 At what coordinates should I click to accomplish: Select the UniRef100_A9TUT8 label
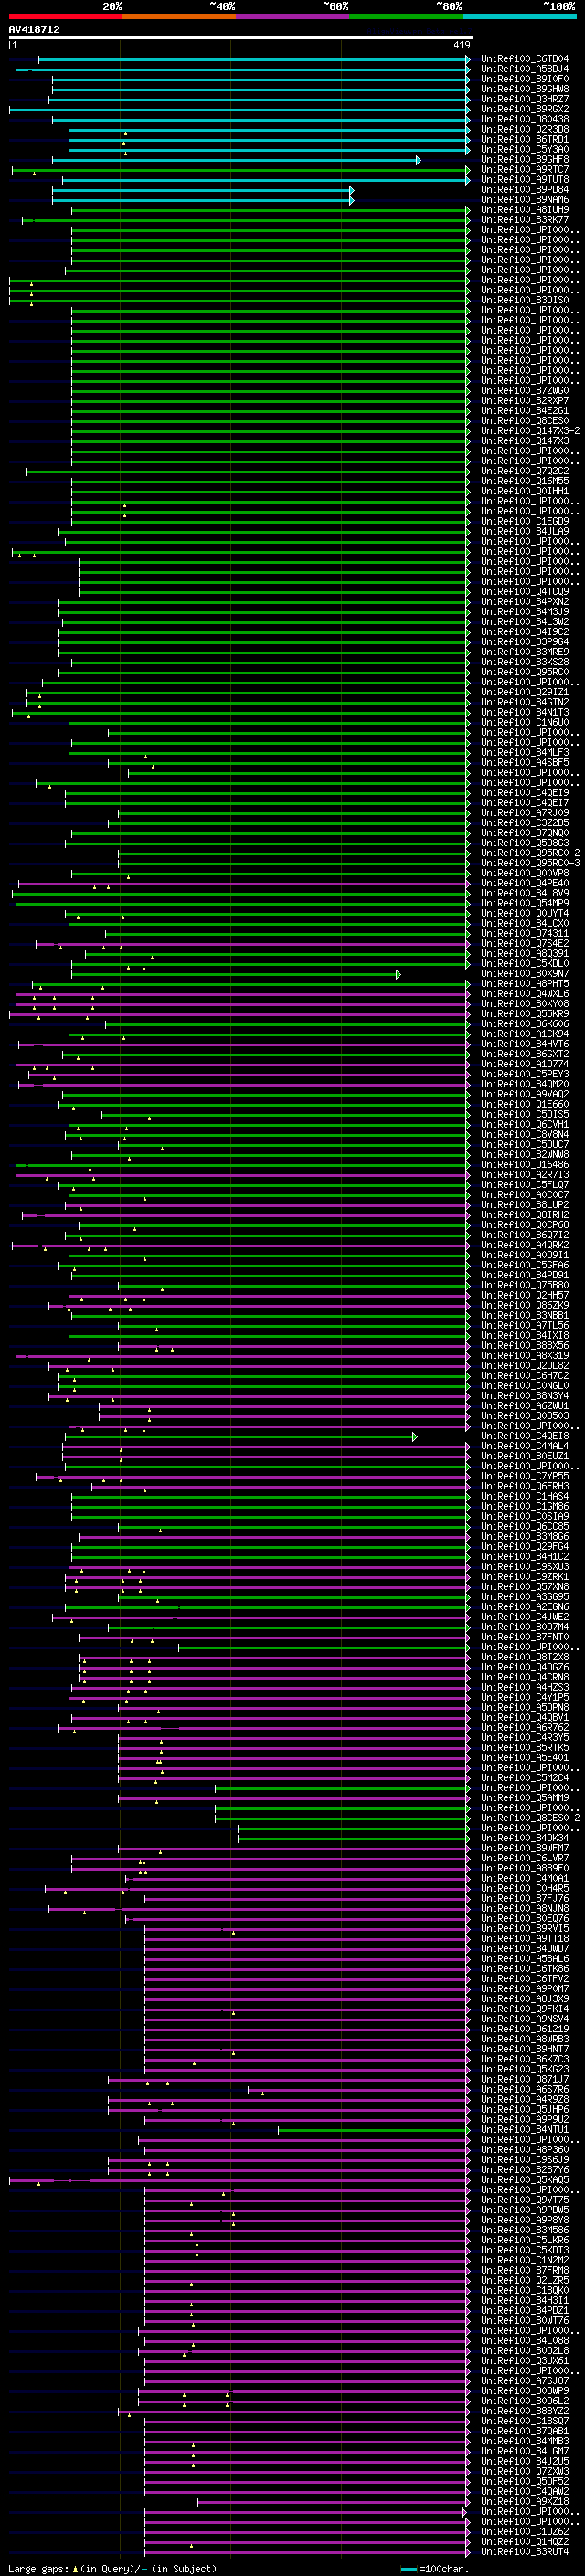525,179
